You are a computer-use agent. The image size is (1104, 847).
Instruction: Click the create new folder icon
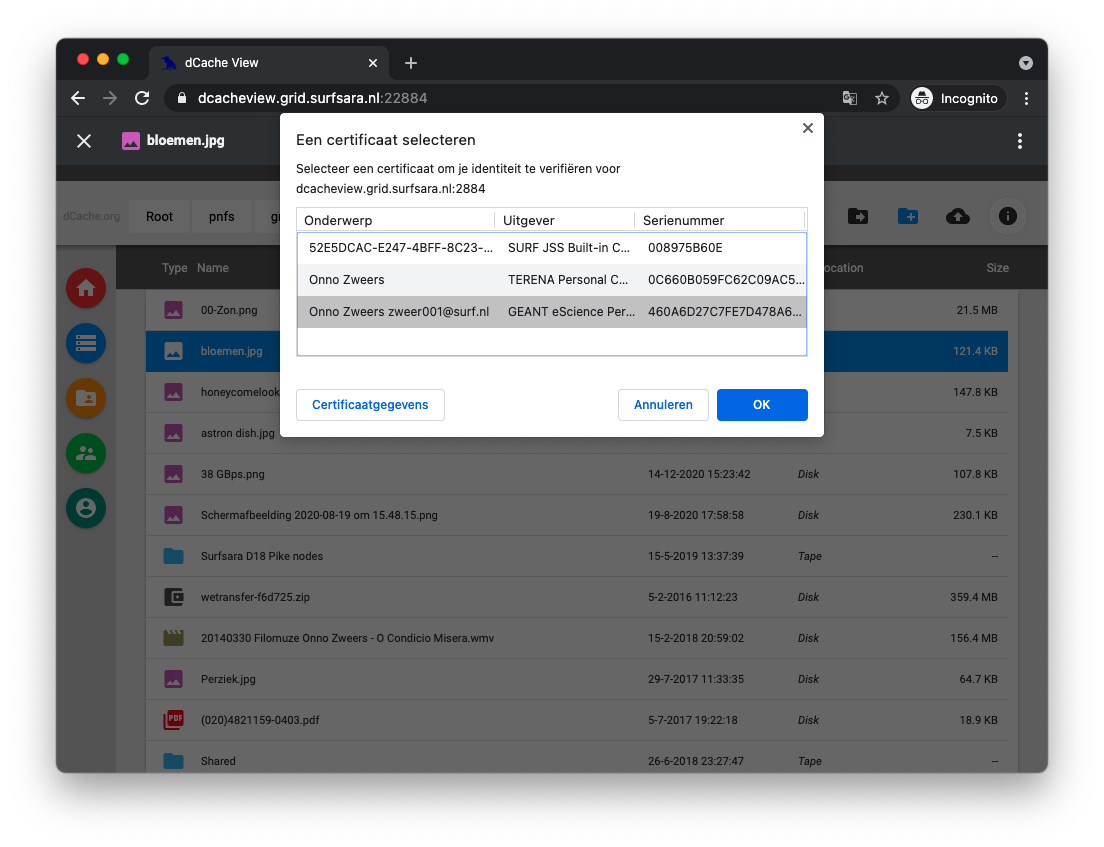pos(908,216)
